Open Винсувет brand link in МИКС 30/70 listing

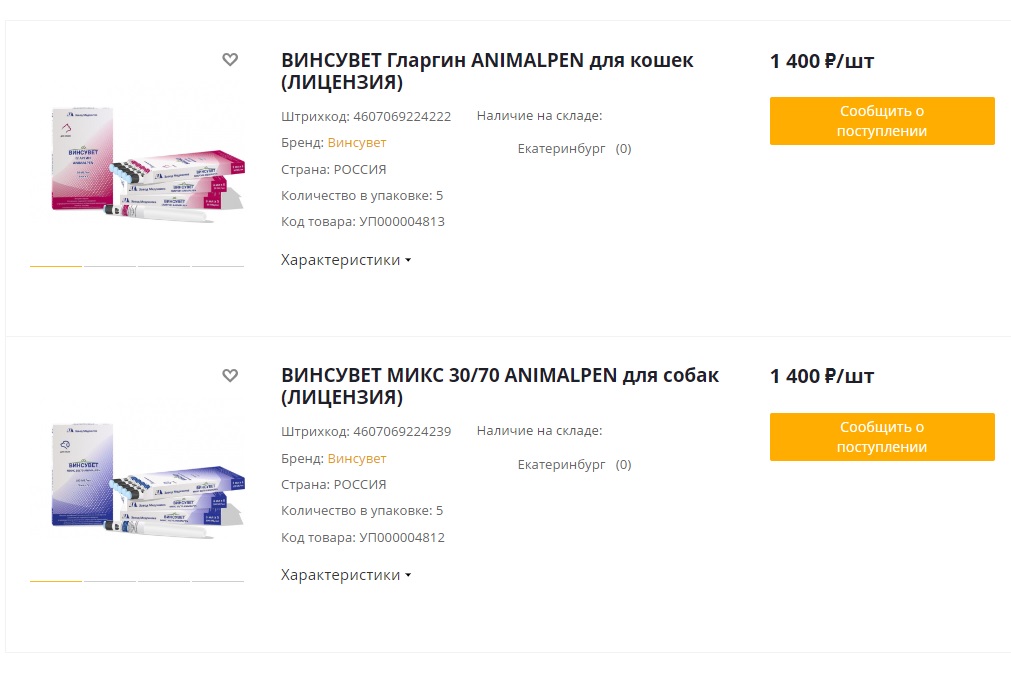[357, 459]
